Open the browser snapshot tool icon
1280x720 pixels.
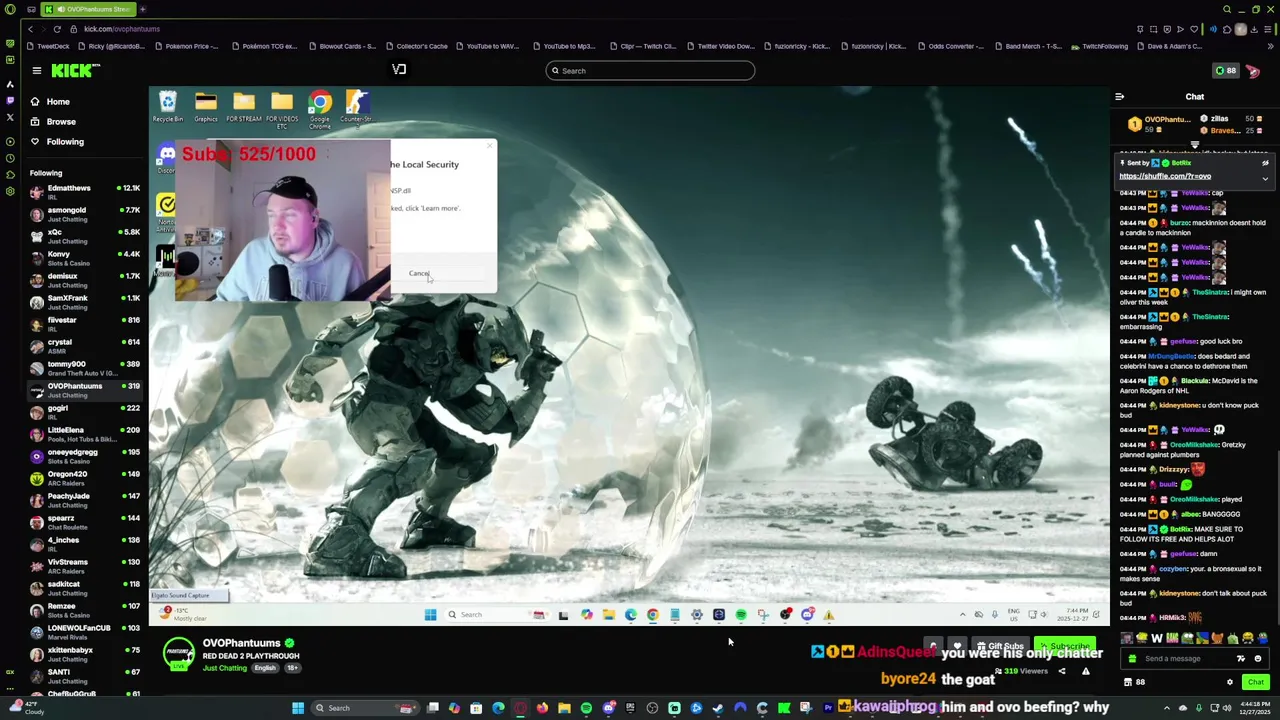pyautogui.click(x=1153, y=29)
